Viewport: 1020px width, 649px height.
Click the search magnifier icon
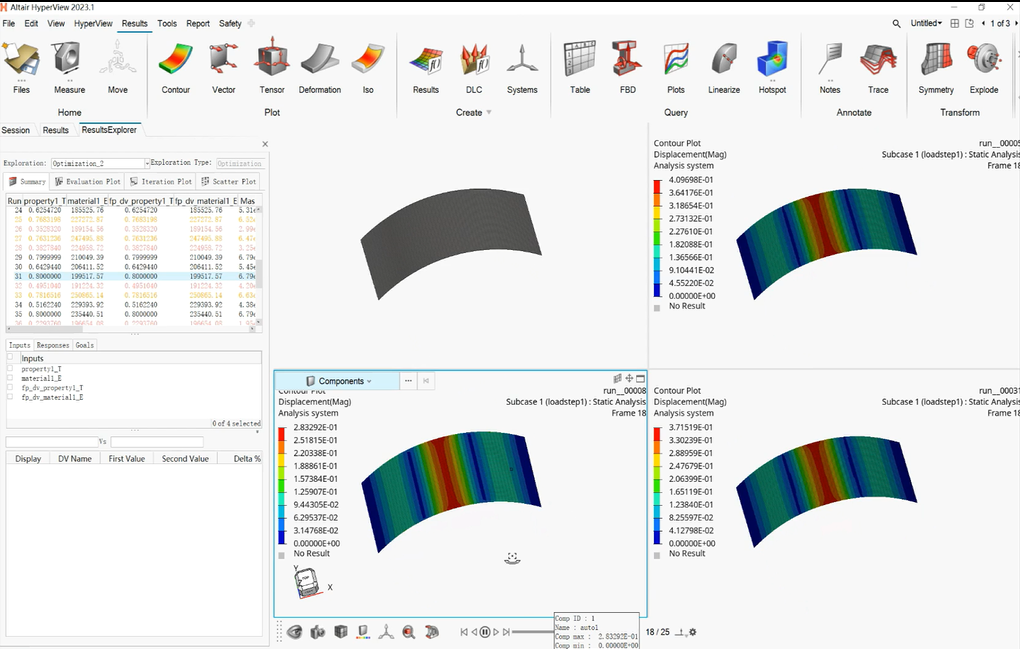click(x=896, y=23)
